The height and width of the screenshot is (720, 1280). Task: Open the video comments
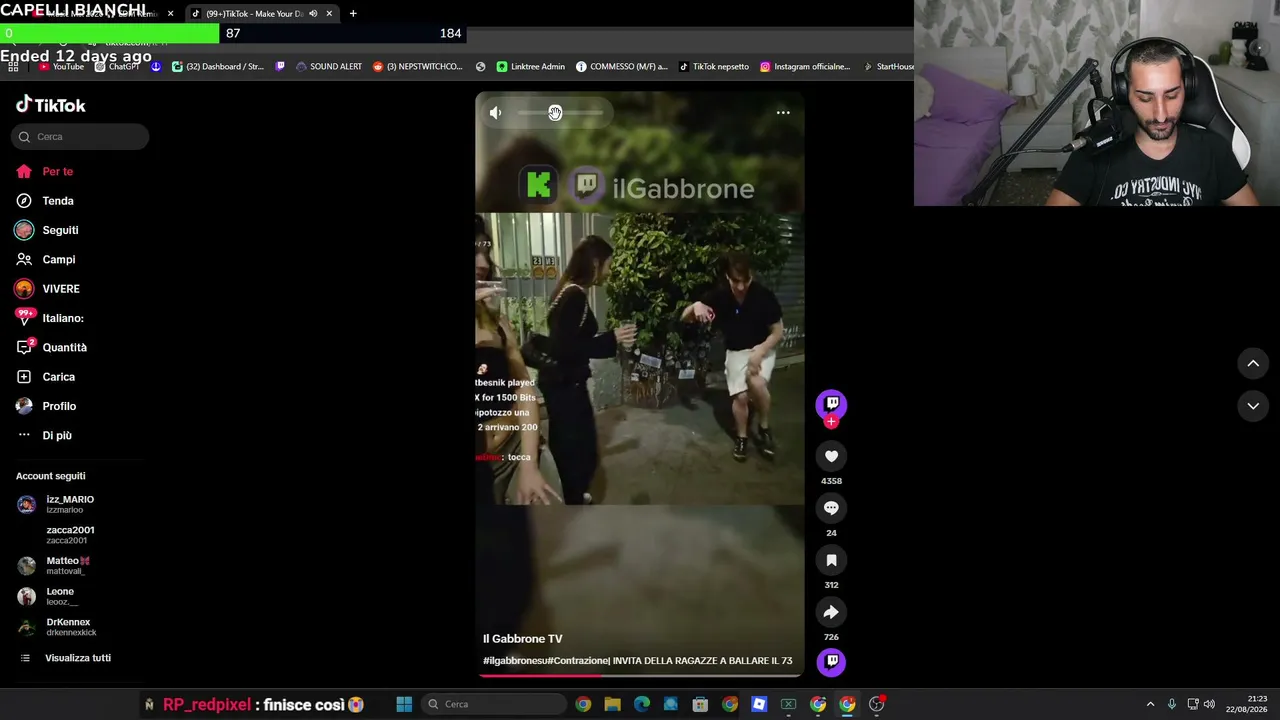831,508
